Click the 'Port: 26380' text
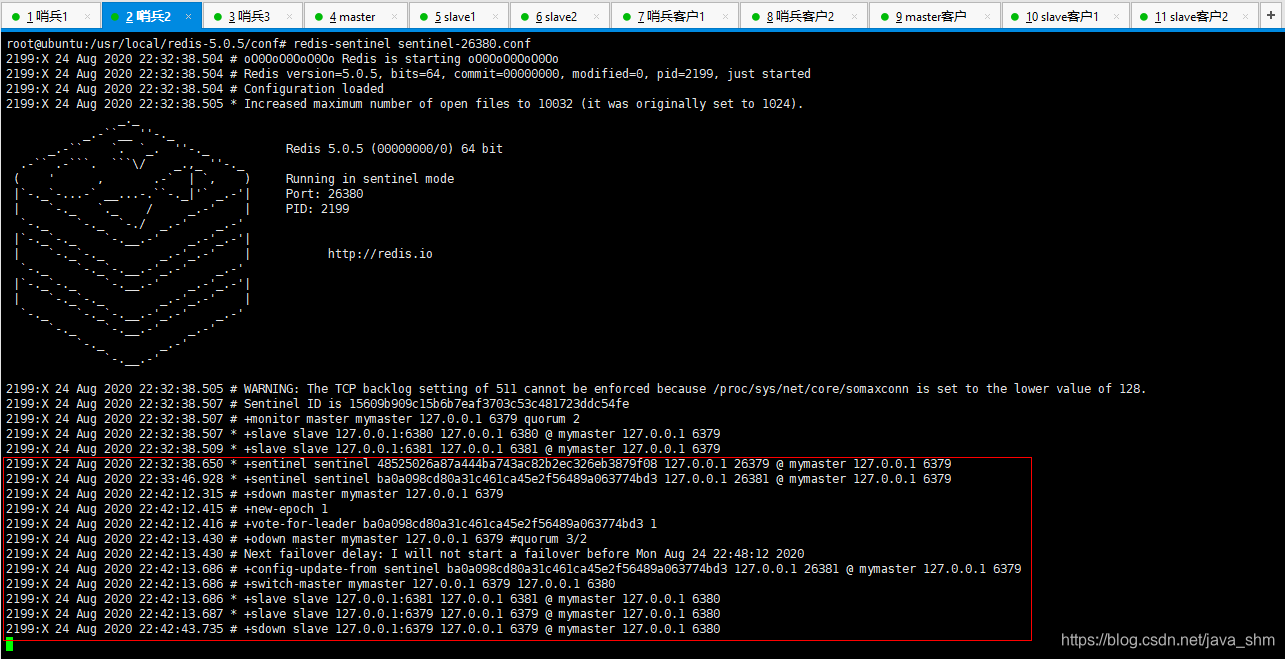This screenshot has height=659, width=1285. 324,194
